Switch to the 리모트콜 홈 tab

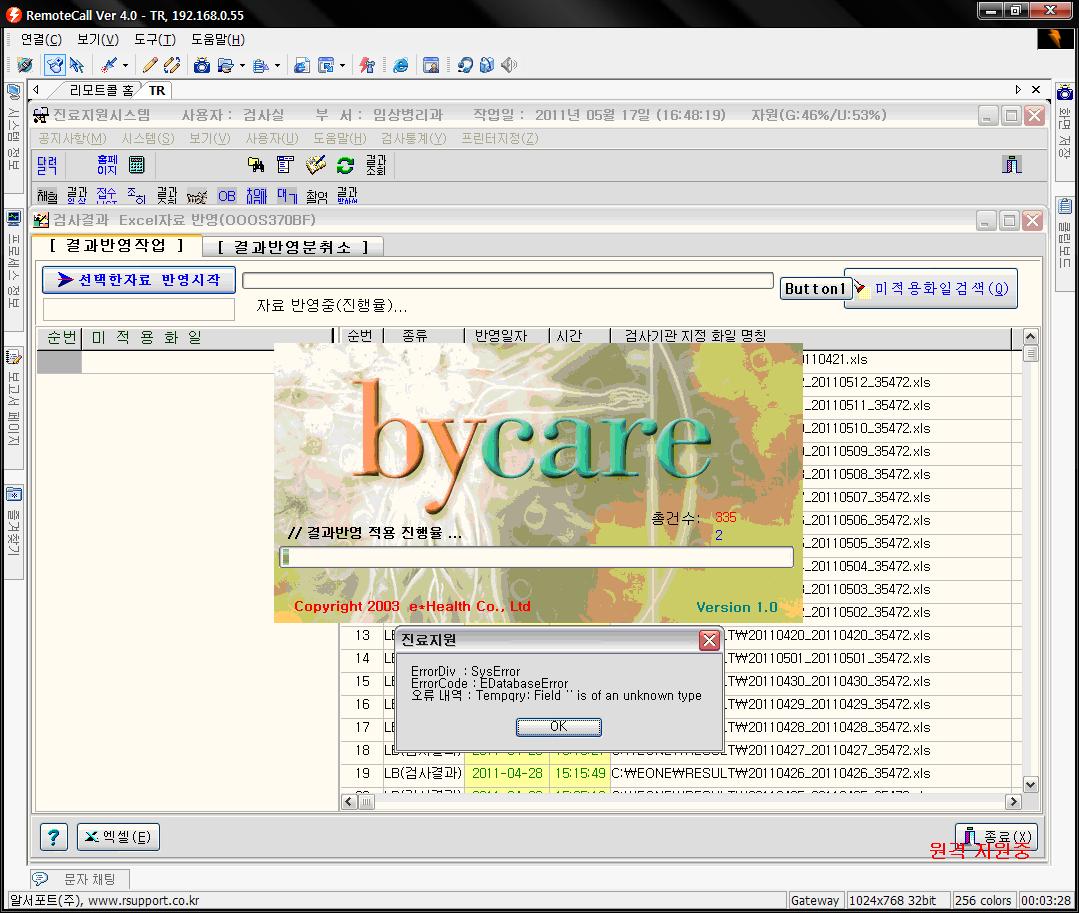101,90
